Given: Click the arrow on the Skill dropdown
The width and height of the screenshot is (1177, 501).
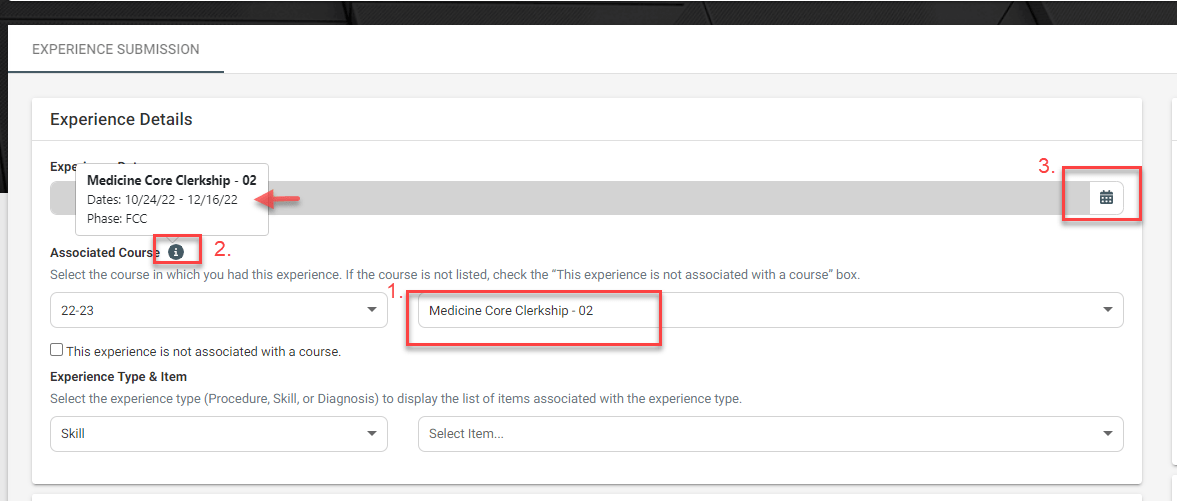Looking at the screenshot, I should 372,434.
